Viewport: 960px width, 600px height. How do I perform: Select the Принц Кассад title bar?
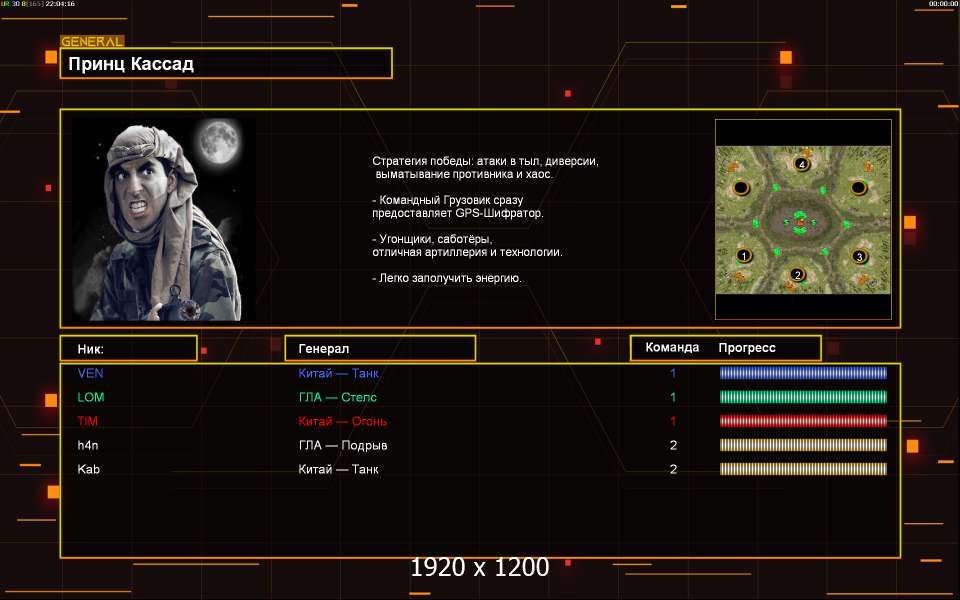[x=225, y=64]
